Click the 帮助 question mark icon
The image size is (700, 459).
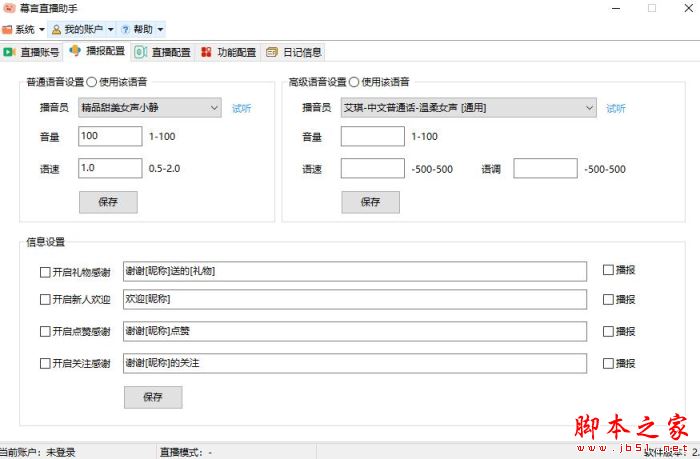point(125,30)
